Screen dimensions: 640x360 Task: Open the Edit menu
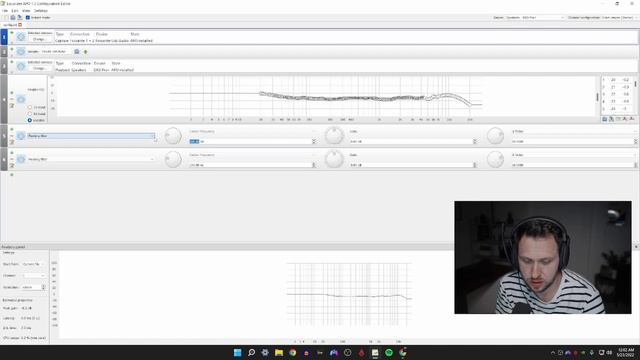(15, 11)
